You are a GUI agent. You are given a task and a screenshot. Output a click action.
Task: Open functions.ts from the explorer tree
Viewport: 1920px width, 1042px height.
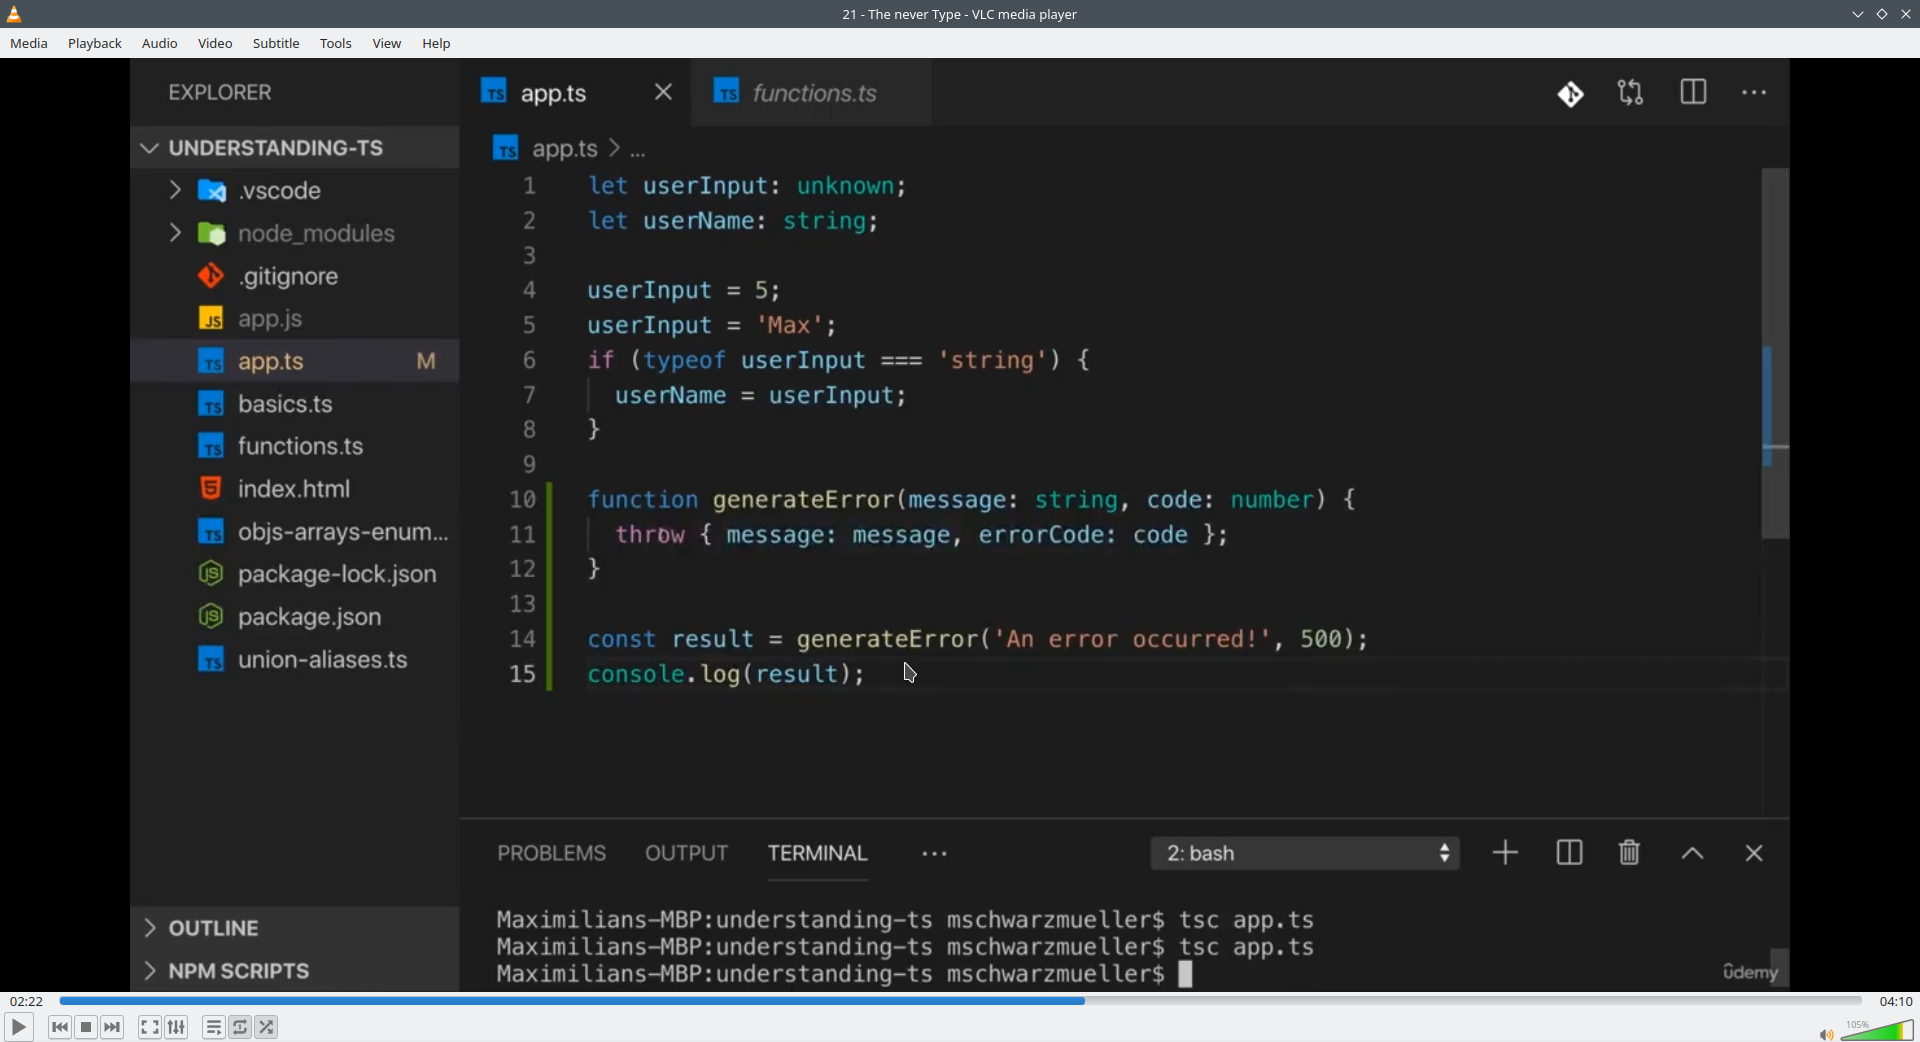(x=295, y=446)
